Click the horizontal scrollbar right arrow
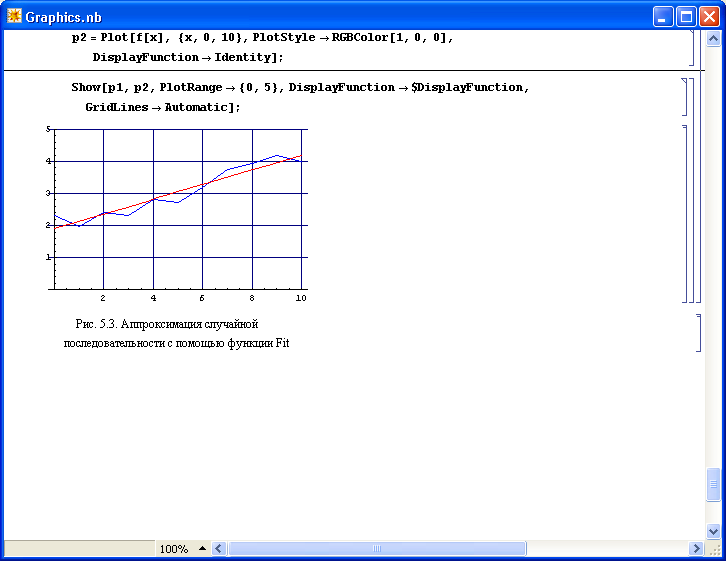Screen dimensions: 726x561 point(695,549)
